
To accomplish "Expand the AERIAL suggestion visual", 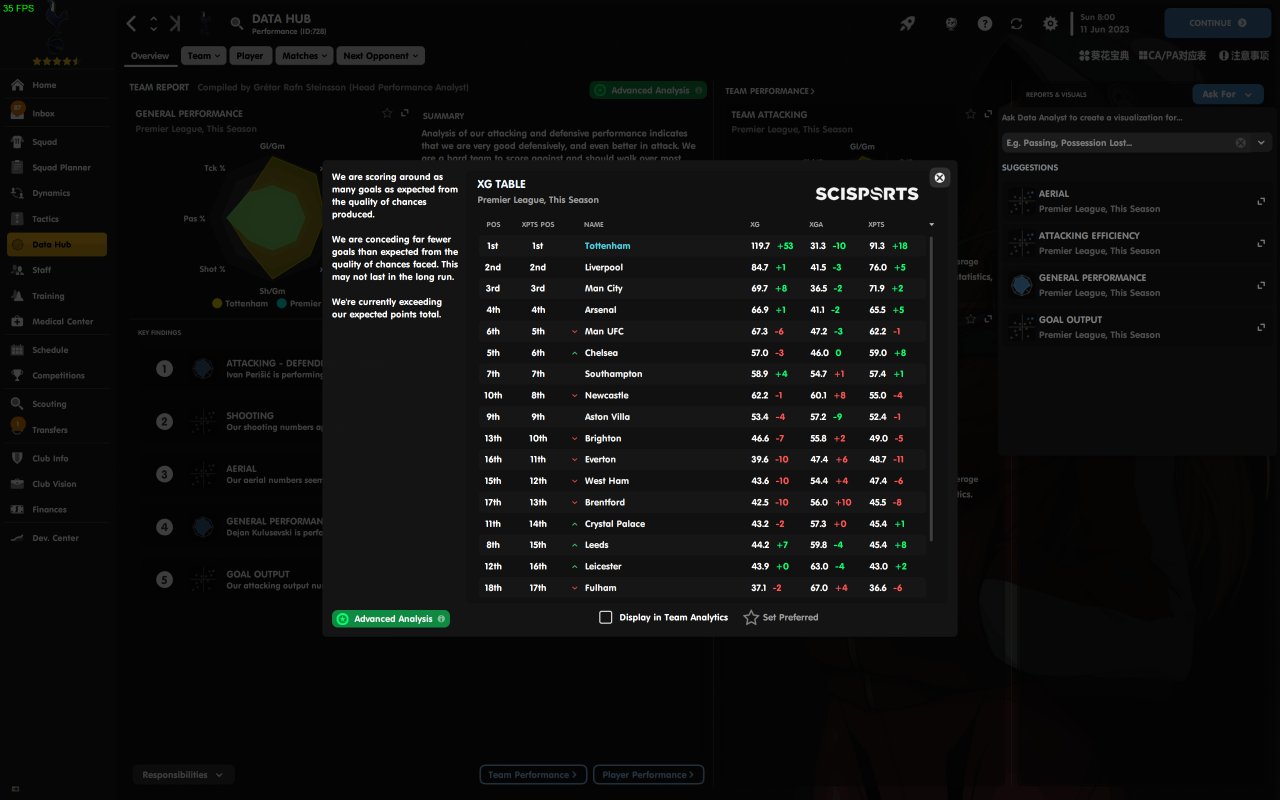I will click(x=1261, y=201).
